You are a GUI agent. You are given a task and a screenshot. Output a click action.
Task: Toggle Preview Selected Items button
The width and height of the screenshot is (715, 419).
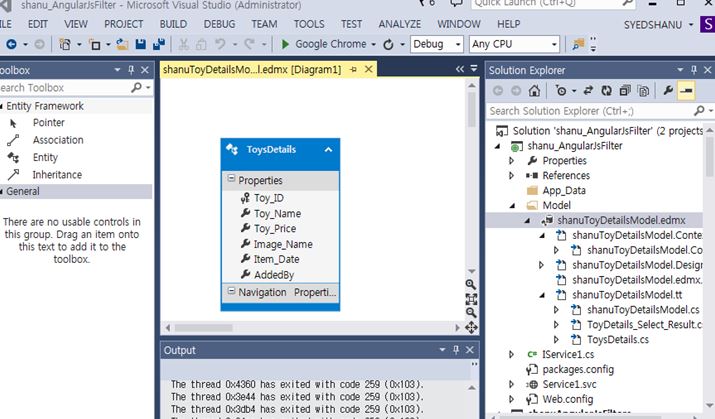[x=686, y=91]
